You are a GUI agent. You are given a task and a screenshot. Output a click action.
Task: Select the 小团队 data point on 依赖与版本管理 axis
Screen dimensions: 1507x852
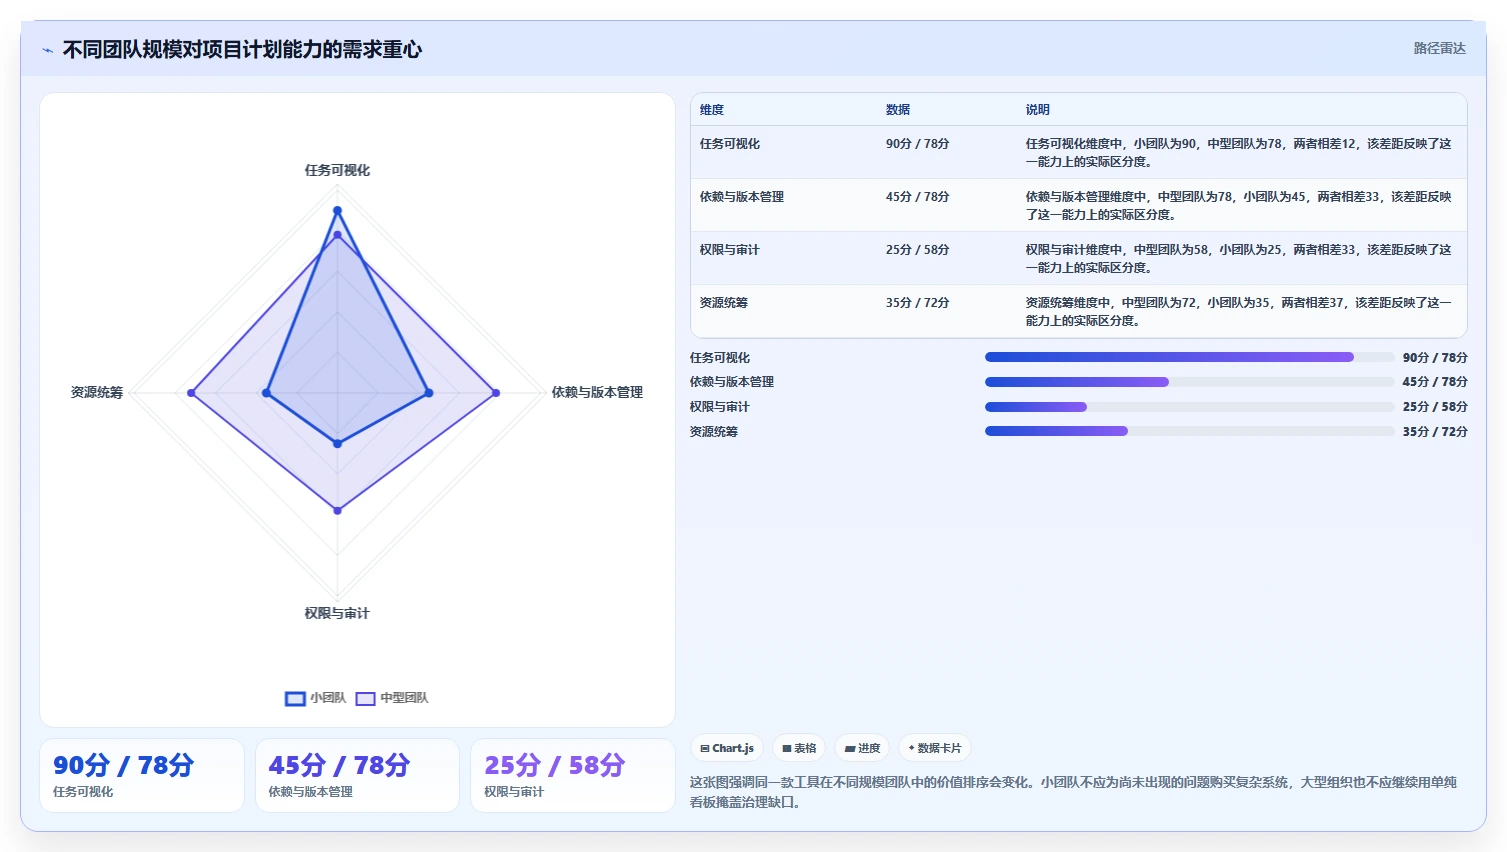coord(429,393)
